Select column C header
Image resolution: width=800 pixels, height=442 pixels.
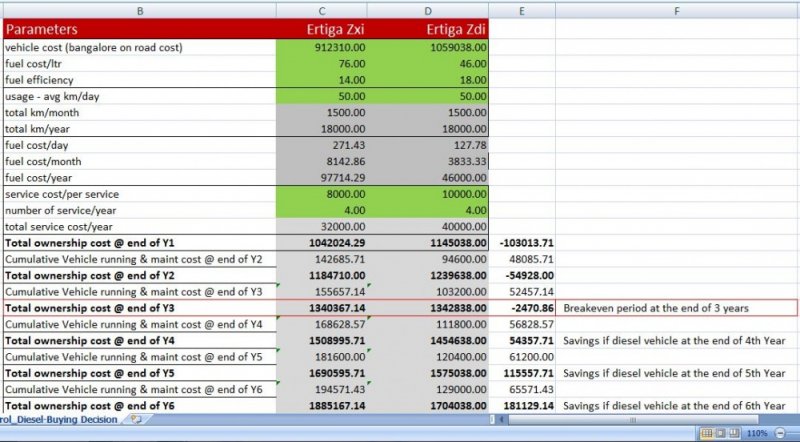(x=321, y=11)
